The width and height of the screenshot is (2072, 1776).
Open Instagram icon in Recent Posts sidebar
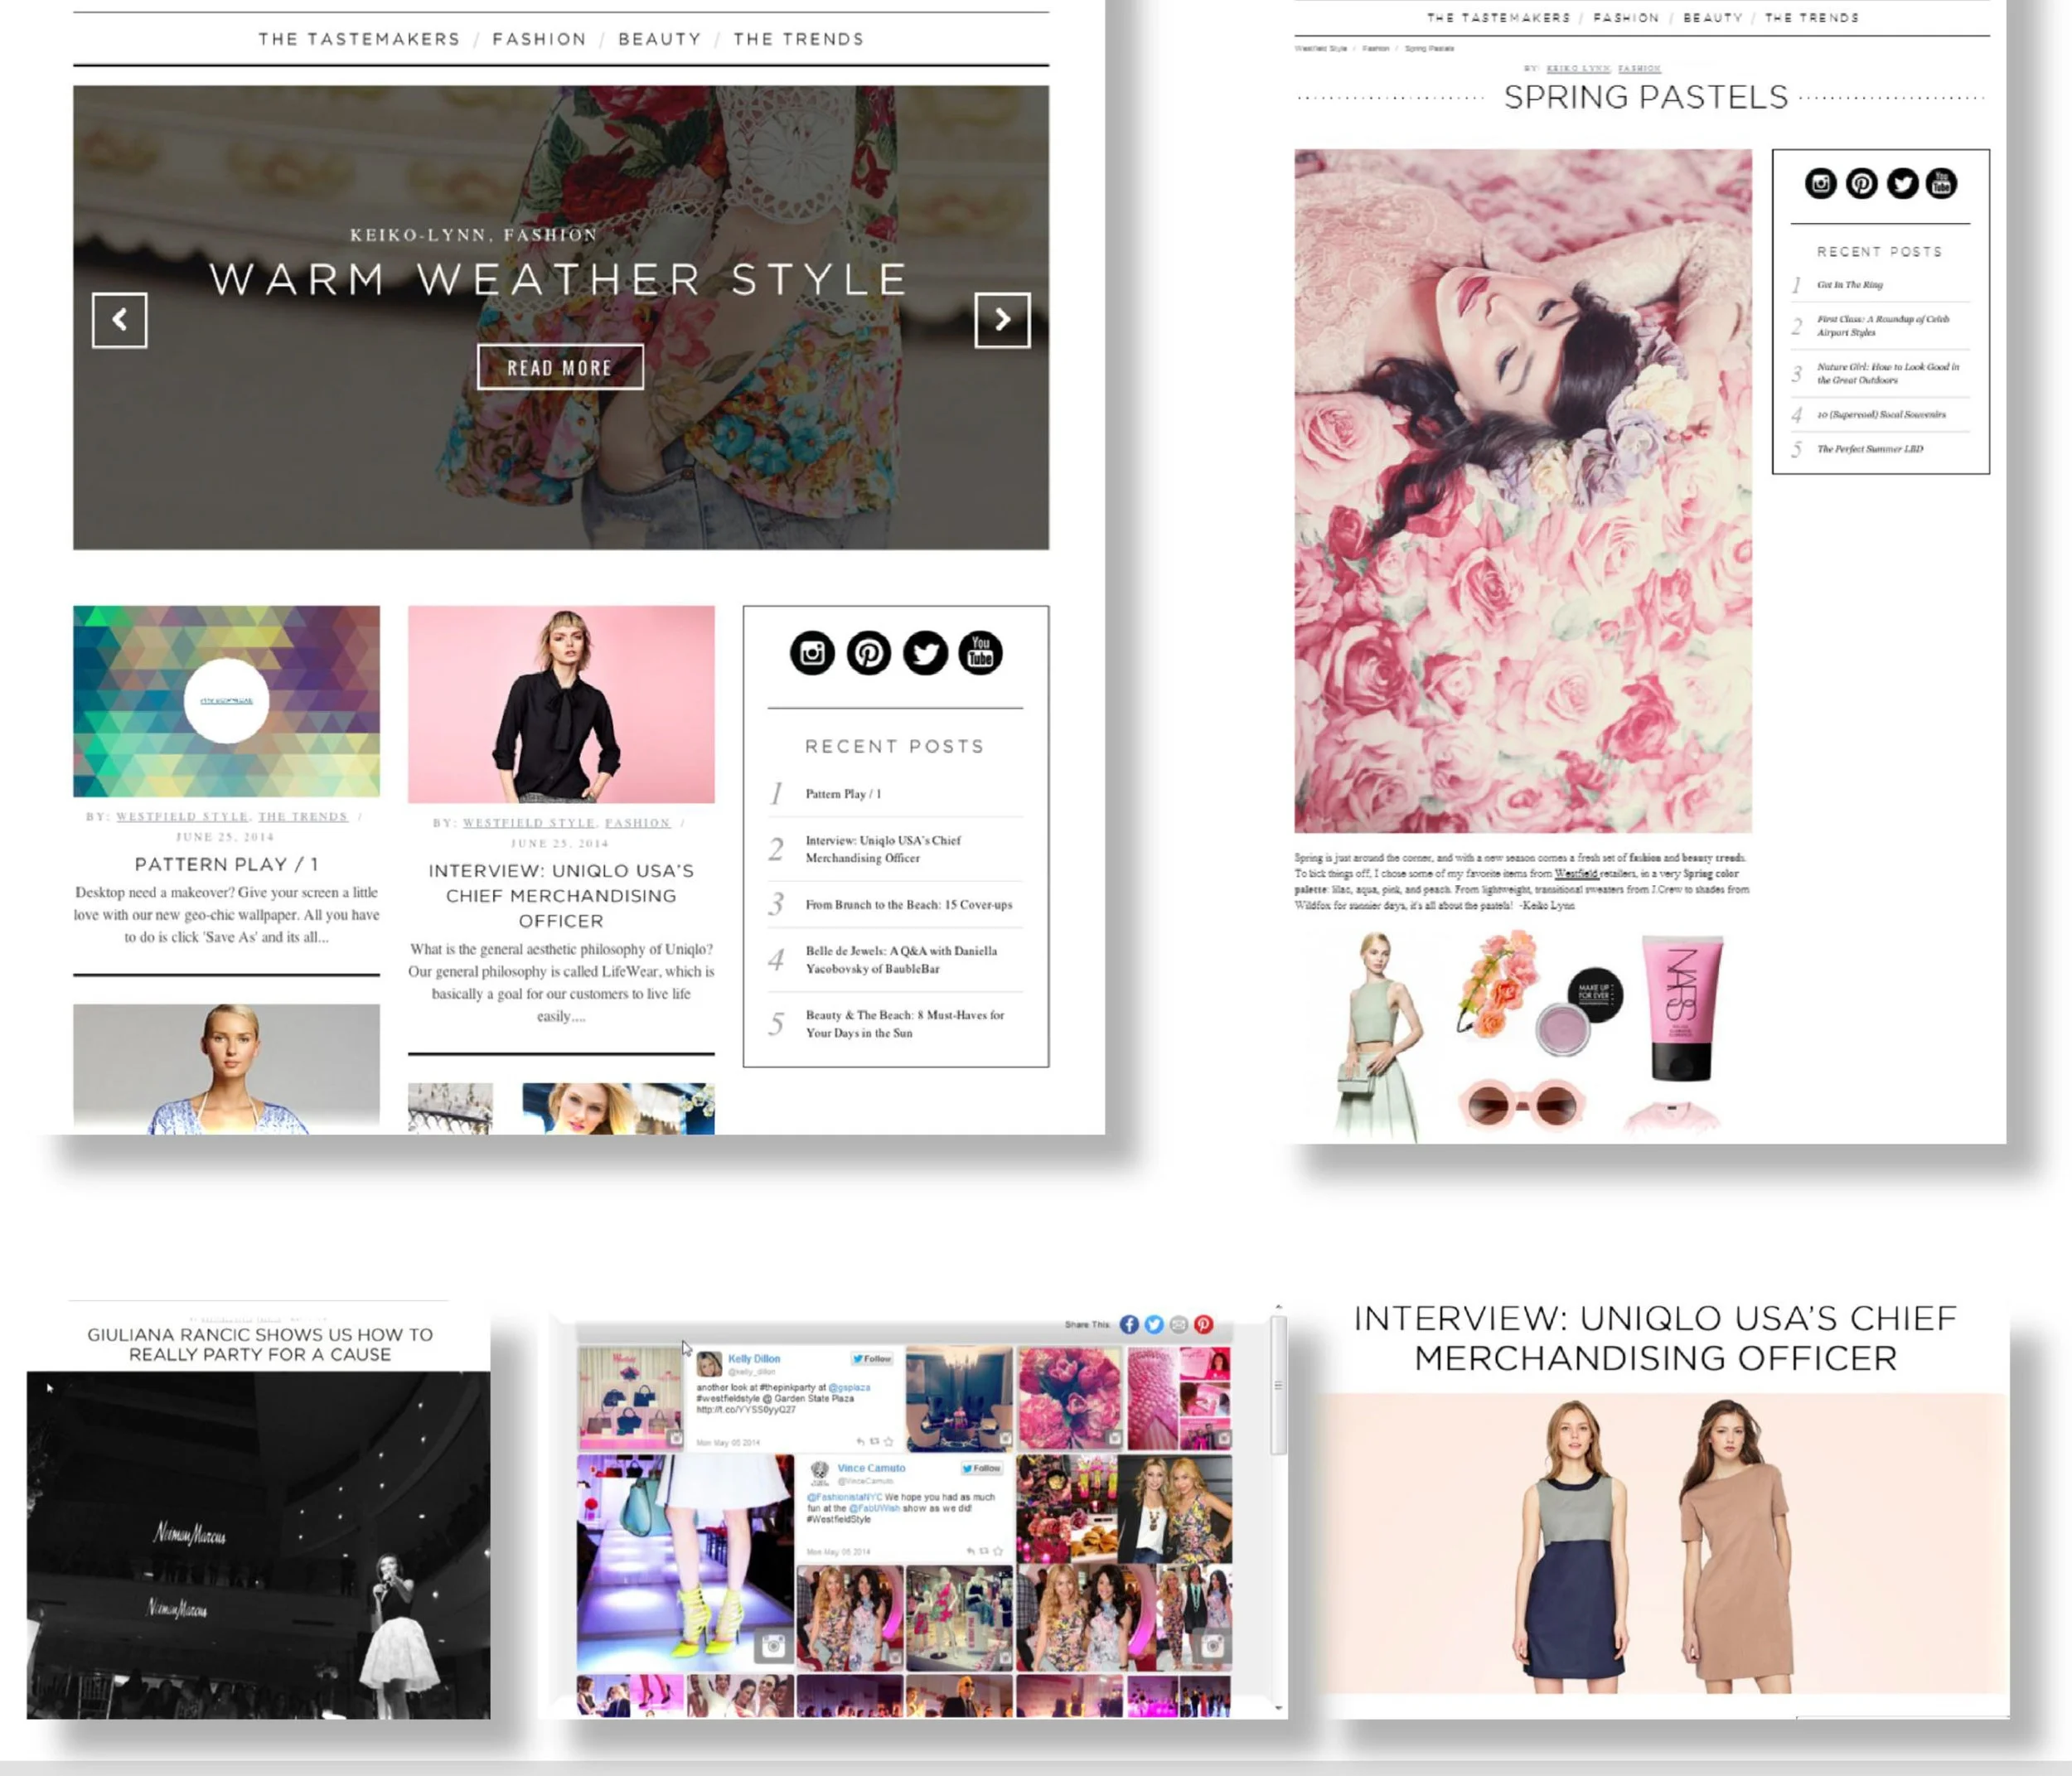(812, 653)
